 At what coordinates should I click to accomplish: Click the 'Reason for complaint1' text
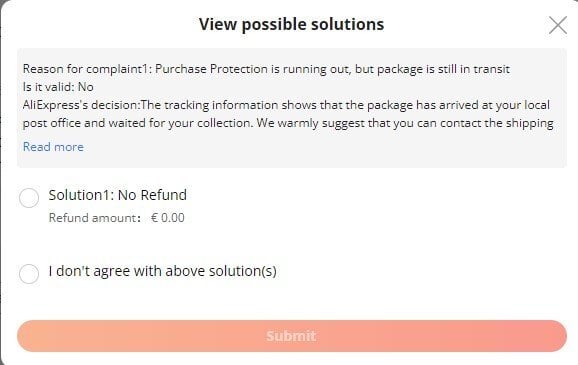pos(87,69)
